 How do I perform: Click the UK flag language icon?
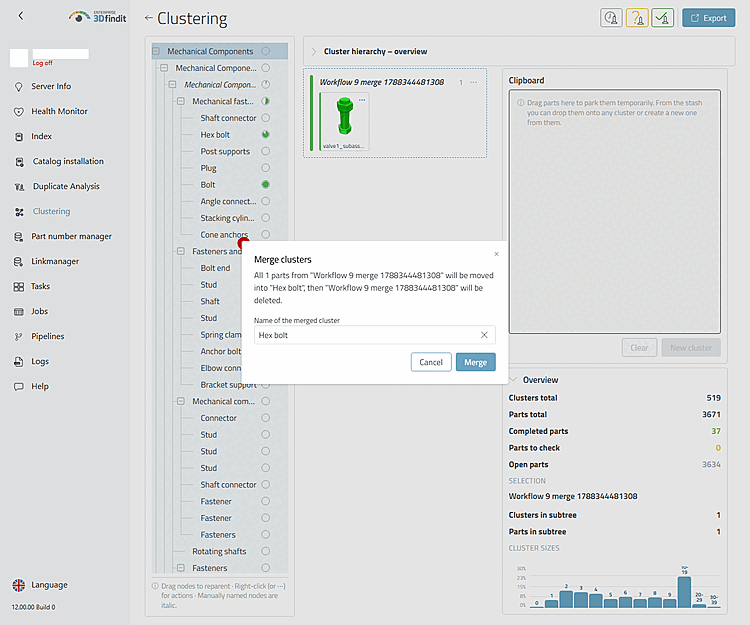tap(19, 585)
